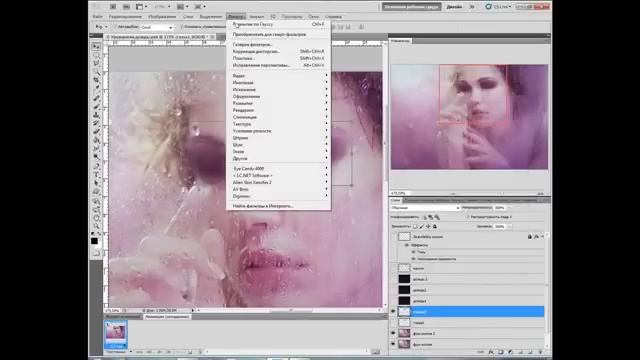640x360 pixels.
Task: Switch to the 'Дизайн' workspace
Action: 454,7
